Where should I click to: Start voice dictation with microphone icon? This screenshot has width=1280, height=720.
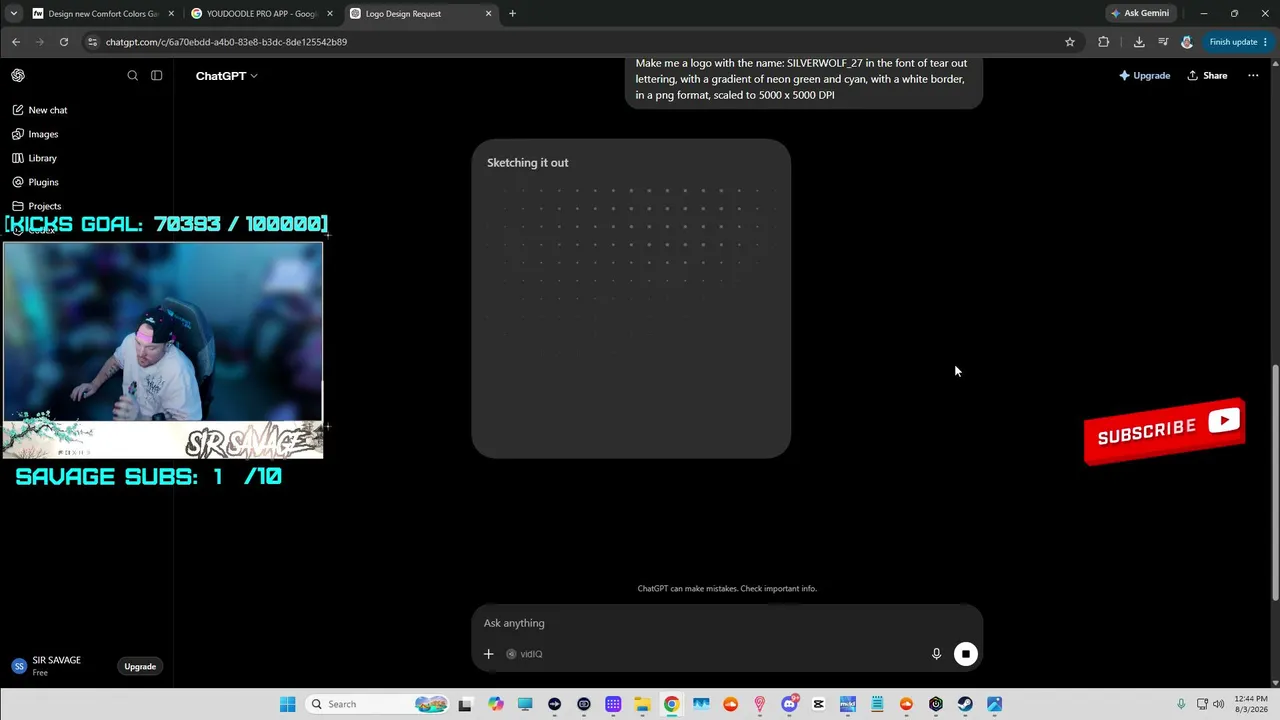pyautogui.click(x=936, y=654)
